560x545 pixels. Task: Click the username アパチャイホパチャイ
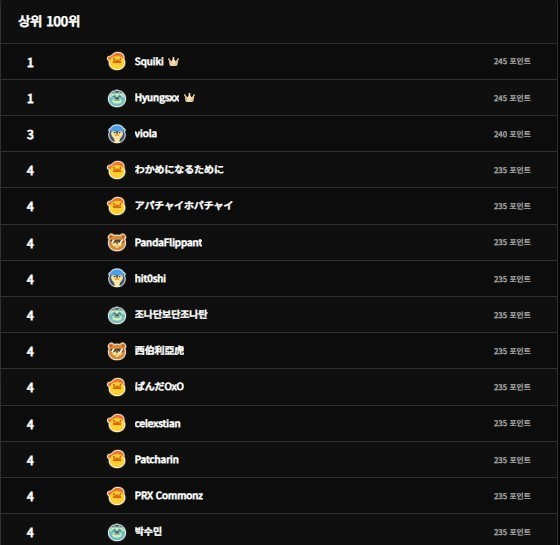click(184, 205)
